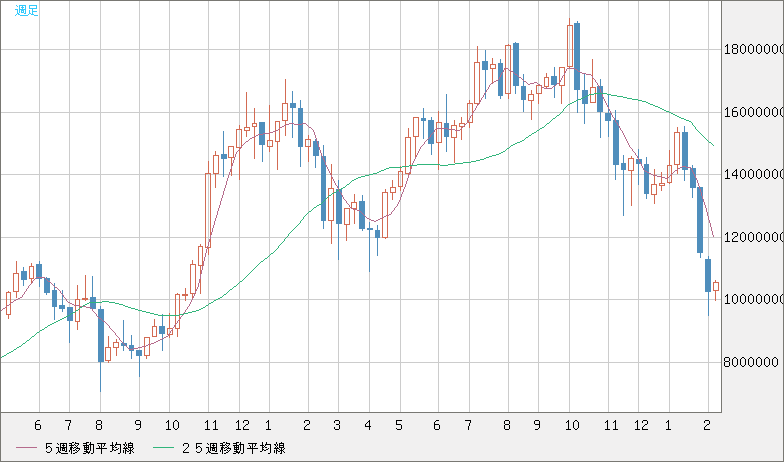
Task: Click the purple line sample beside 5週移動平均線
Action: click(26, 448)
